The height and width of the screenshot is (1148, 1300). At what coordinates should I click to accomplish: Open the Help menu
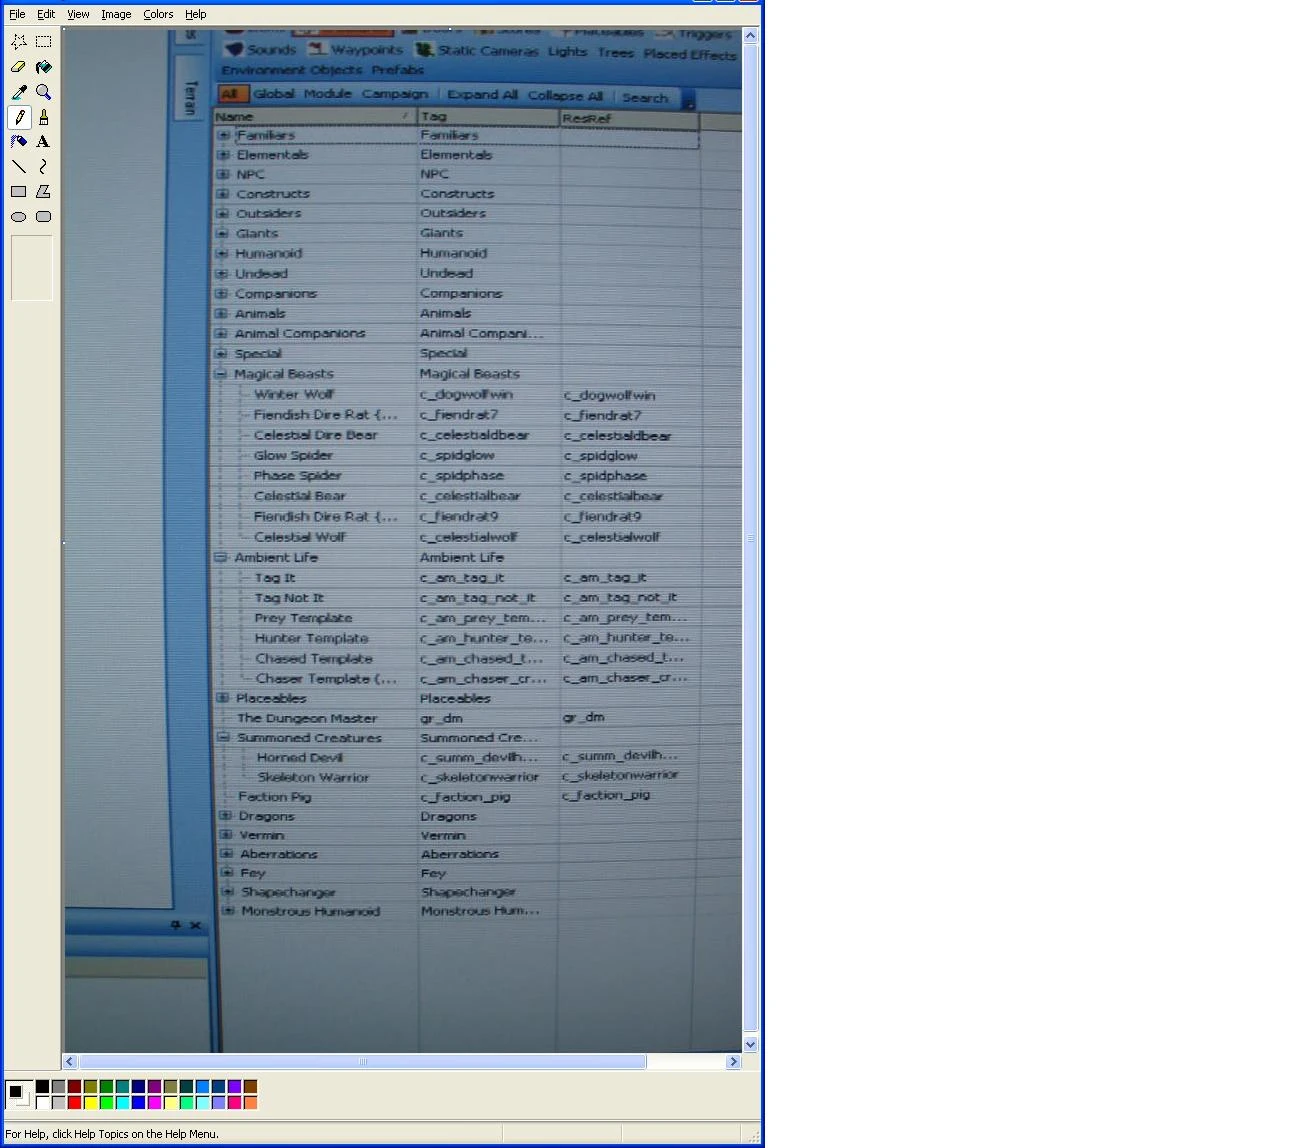click(x=196, y=14)
